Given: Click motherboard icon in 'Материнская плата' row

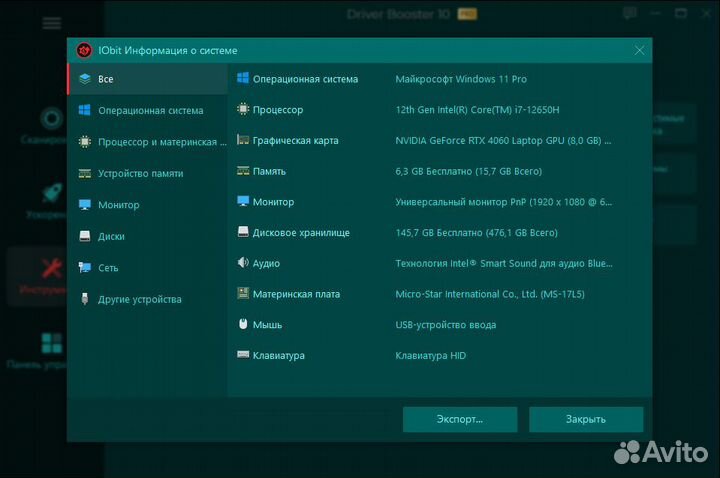Looking at the screenshot, I should coord(243,293).
